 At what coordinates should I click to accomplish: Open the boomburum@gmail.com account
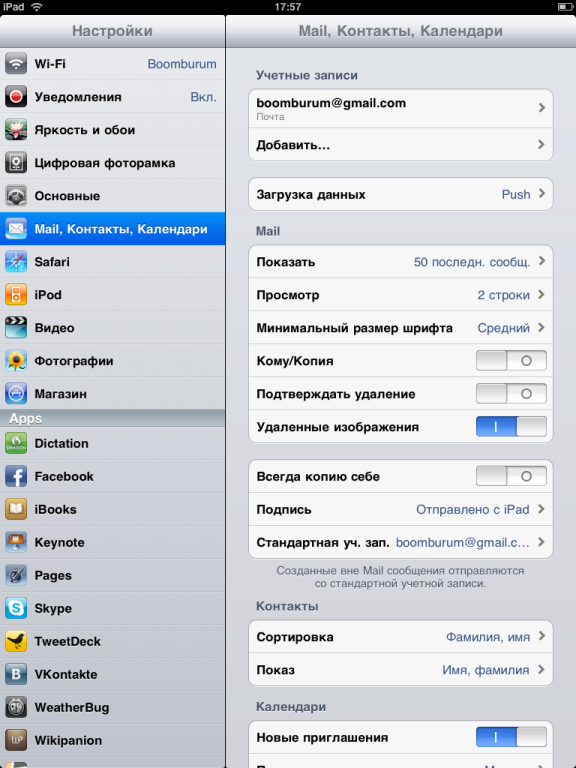(401, 108)
